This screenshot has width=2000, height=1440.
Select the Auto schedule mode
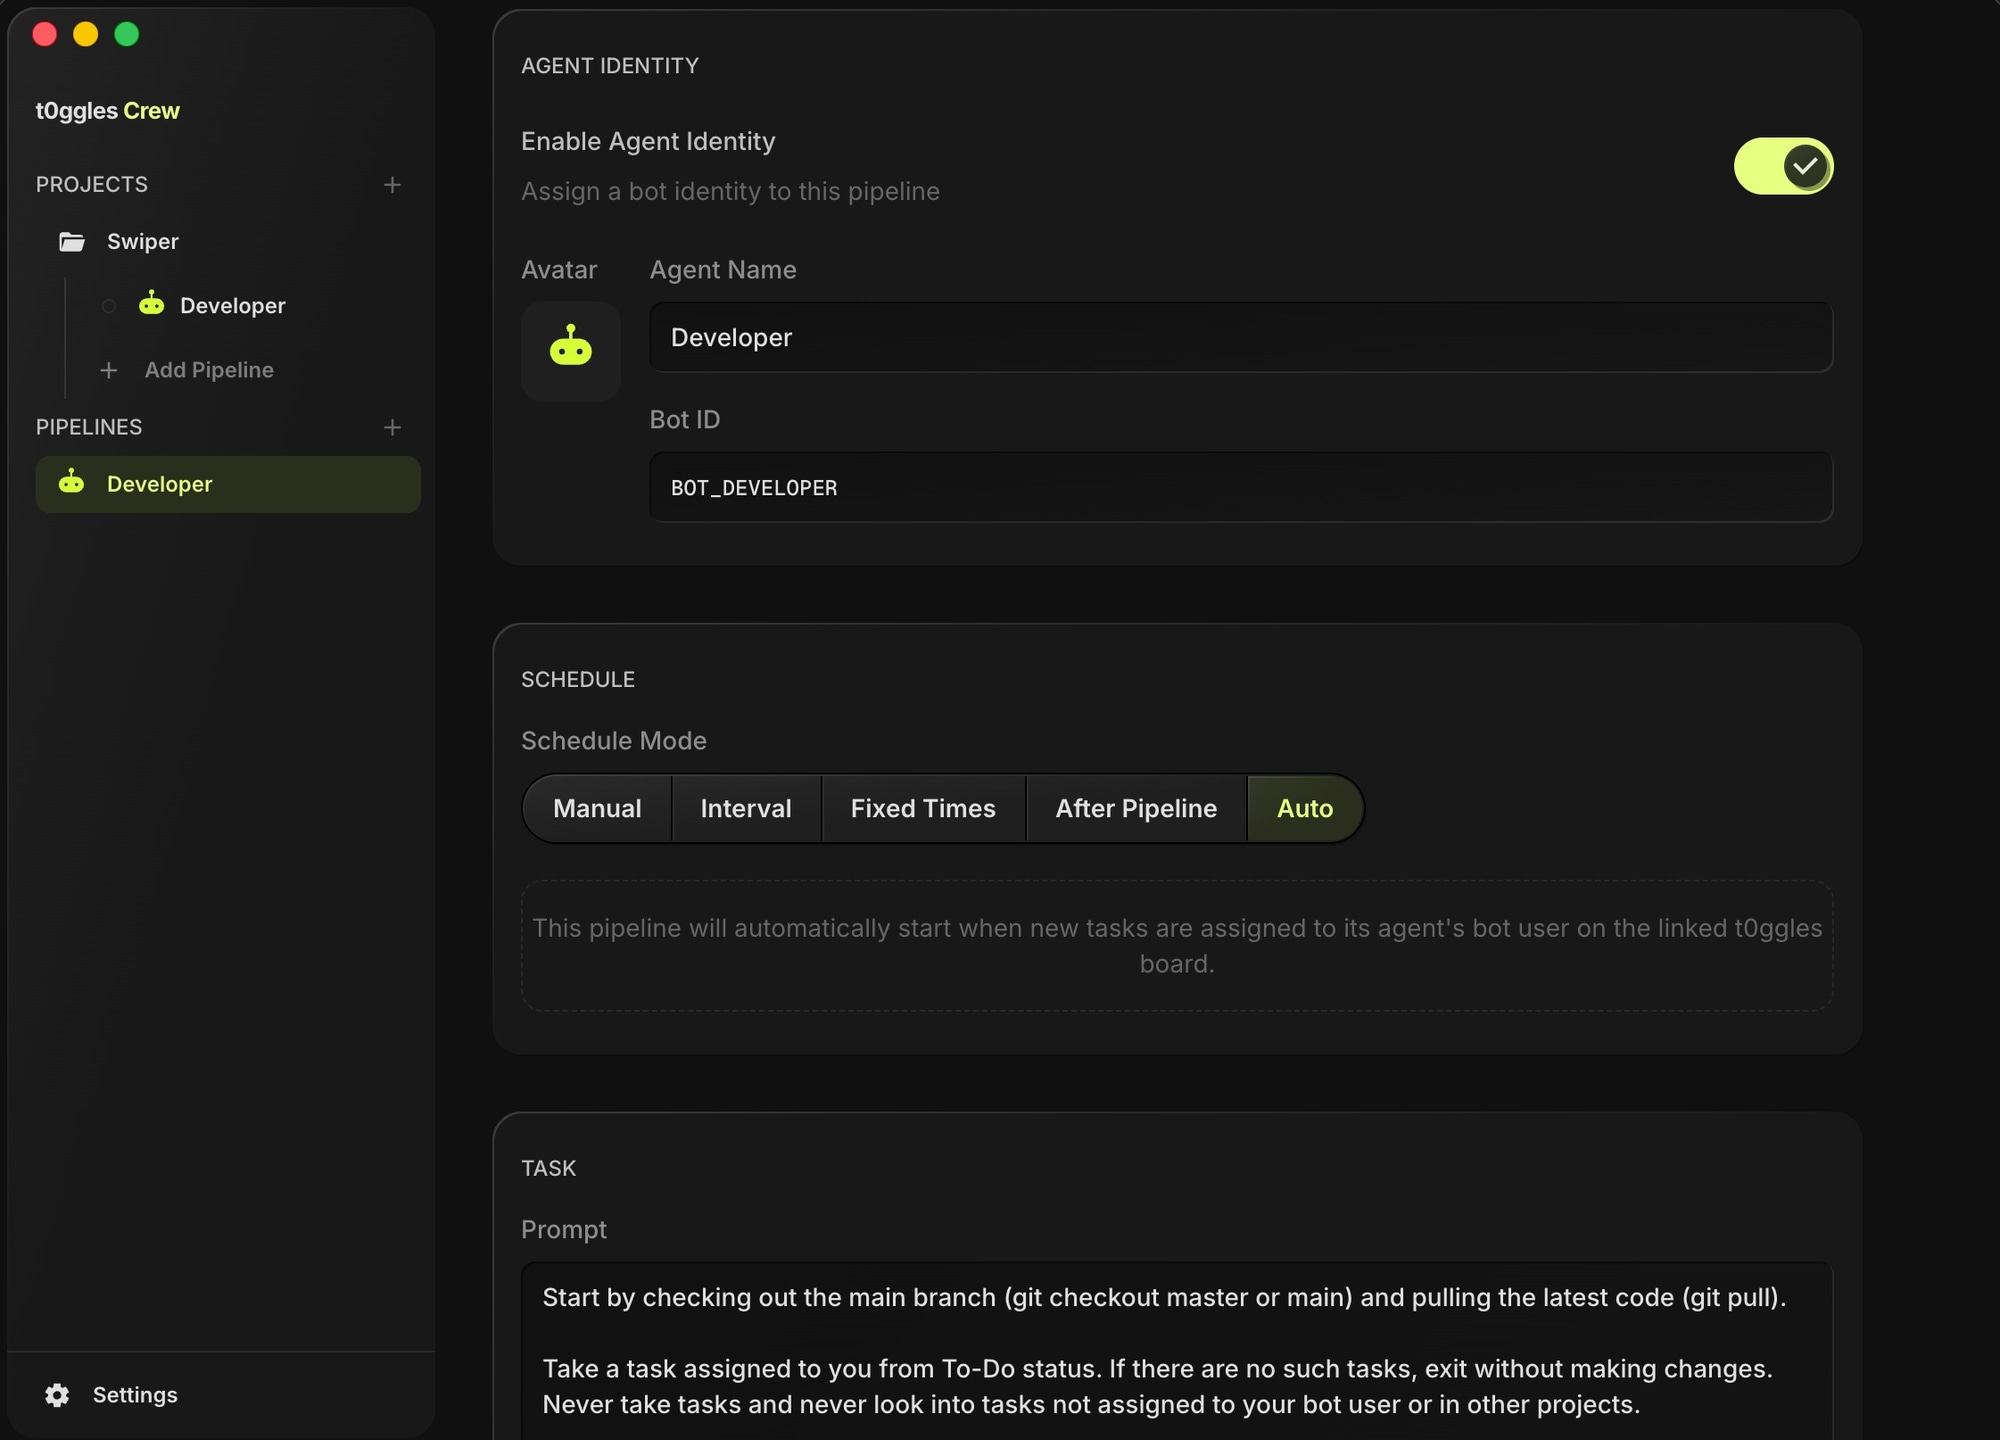(1305, 808)
